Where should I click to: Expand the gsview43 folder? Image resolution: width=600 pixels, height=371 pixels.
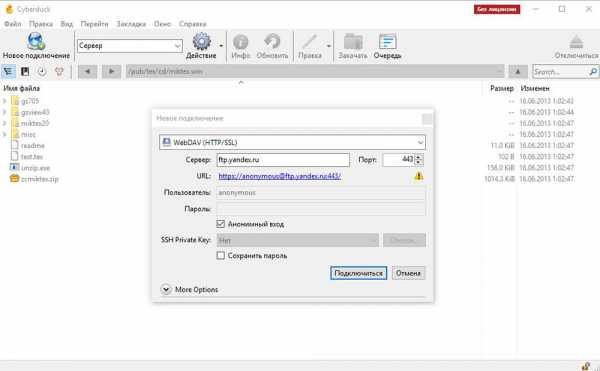pyautogui.click(x=5, y=112)
